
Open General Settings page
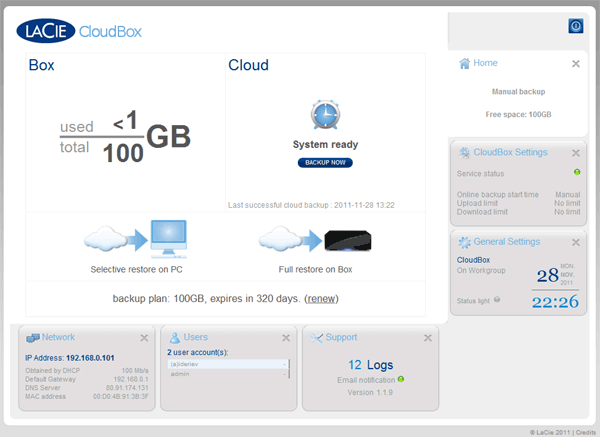pos(507,242)
